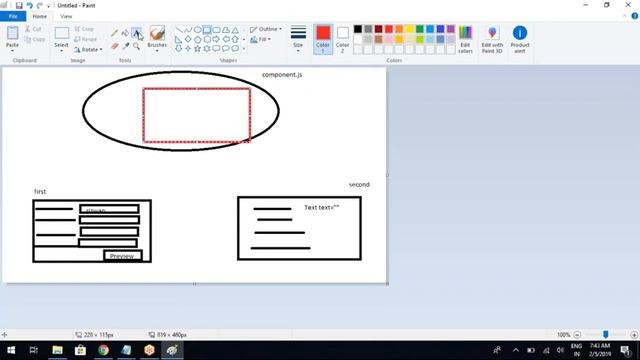Switch to the View tab

tap(66, 16)
